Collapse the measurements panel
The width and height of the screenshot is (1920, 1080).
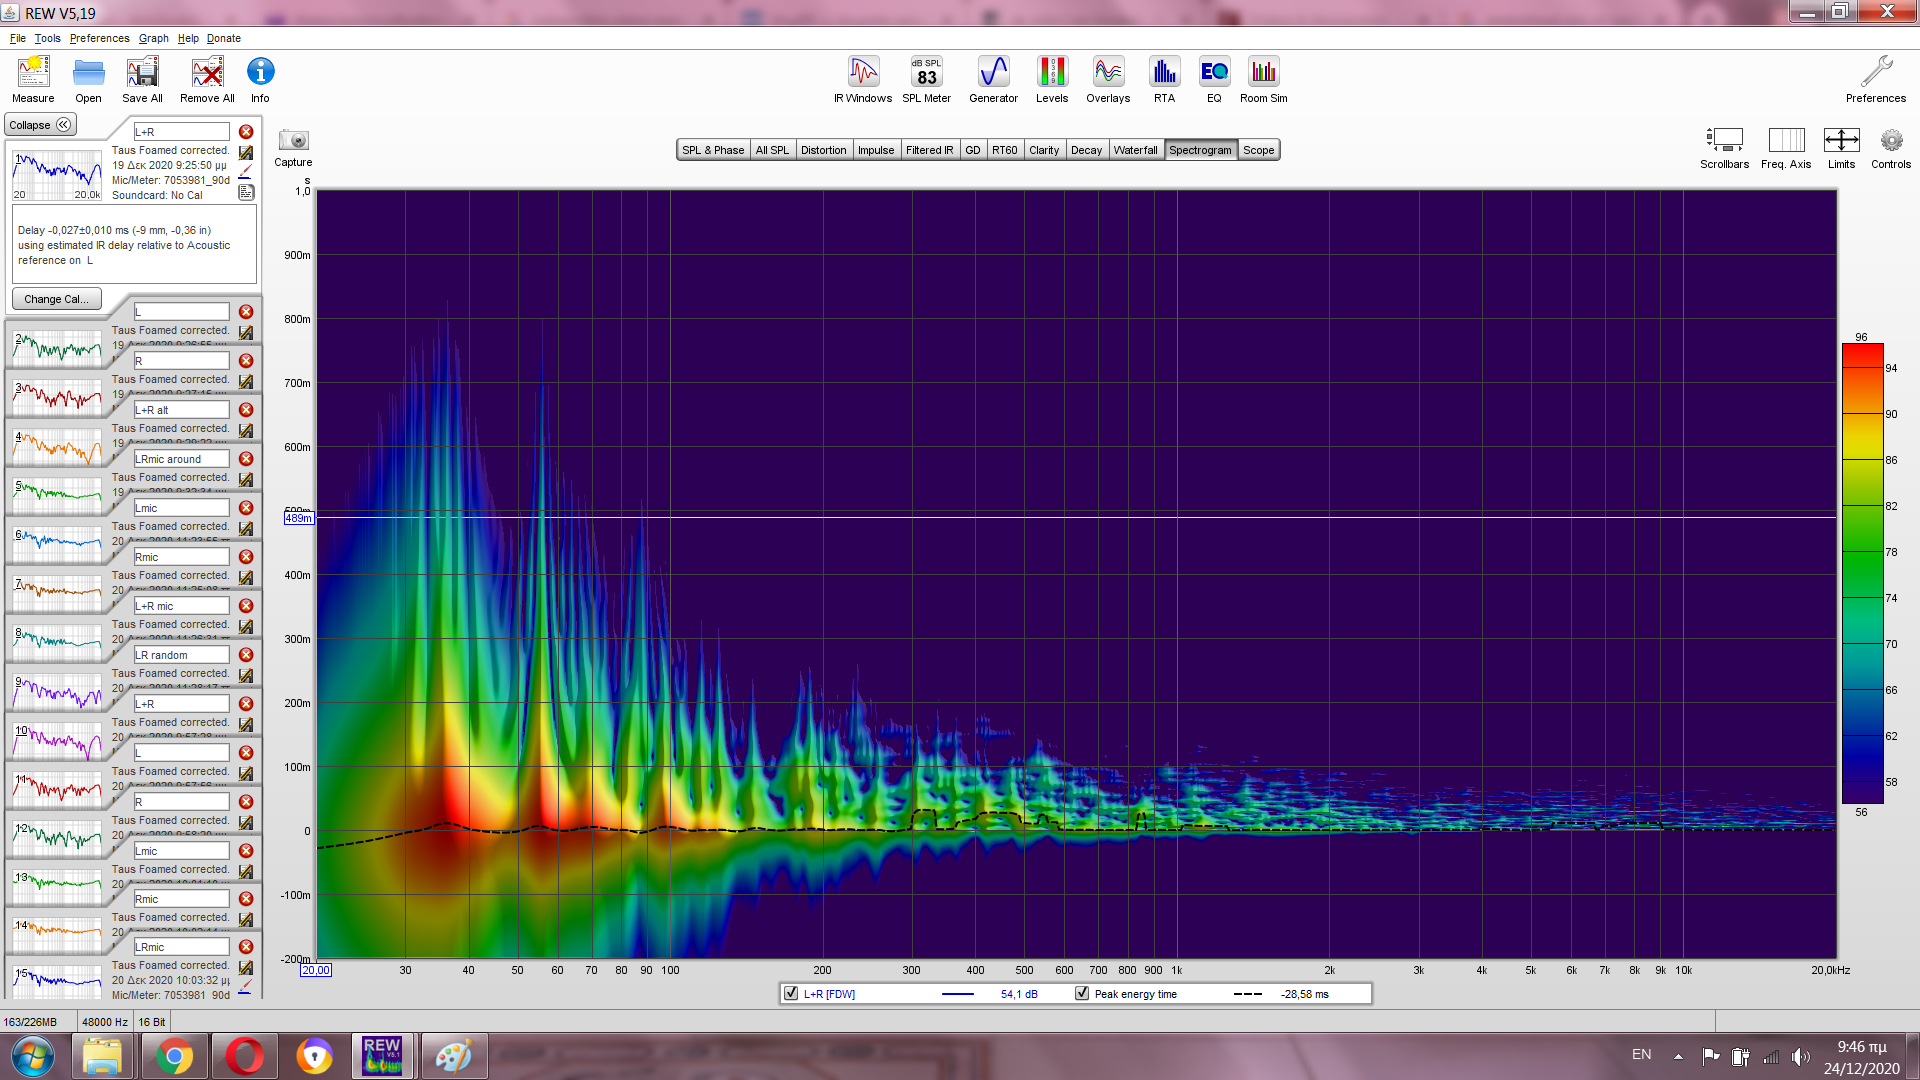coord(40,125)
